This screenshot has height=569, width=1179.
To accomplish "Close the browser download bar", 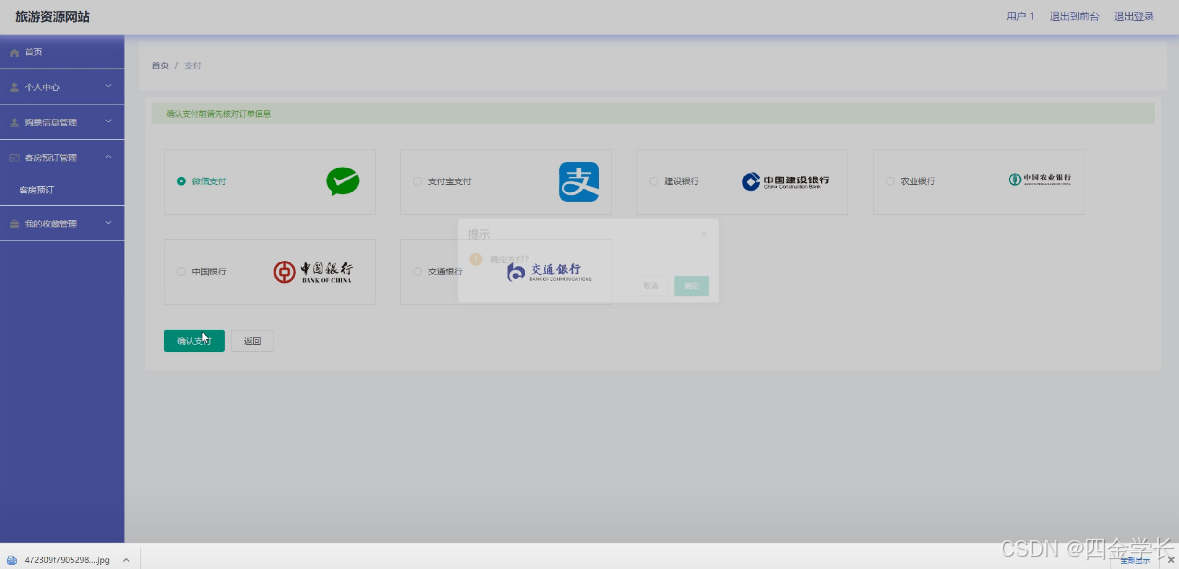I will tap(1170, 560).
